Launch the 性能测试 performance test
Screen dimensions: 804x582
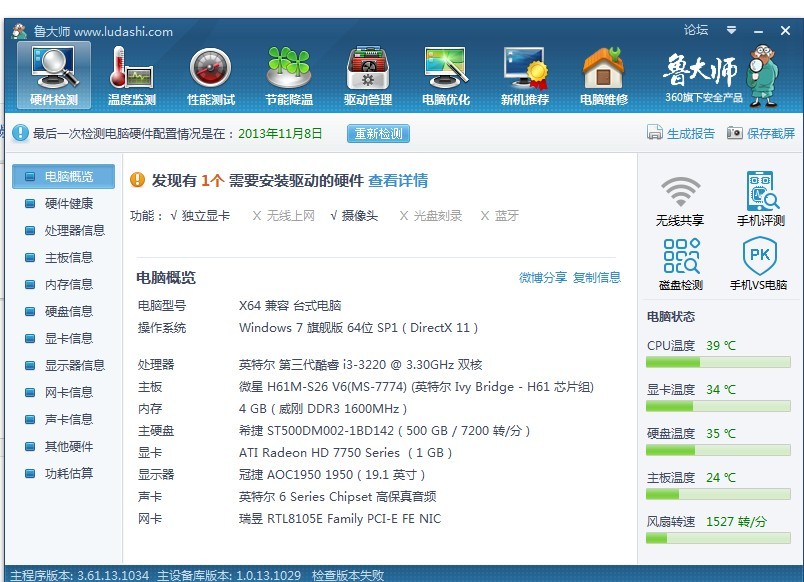click(x=211, y=75)
